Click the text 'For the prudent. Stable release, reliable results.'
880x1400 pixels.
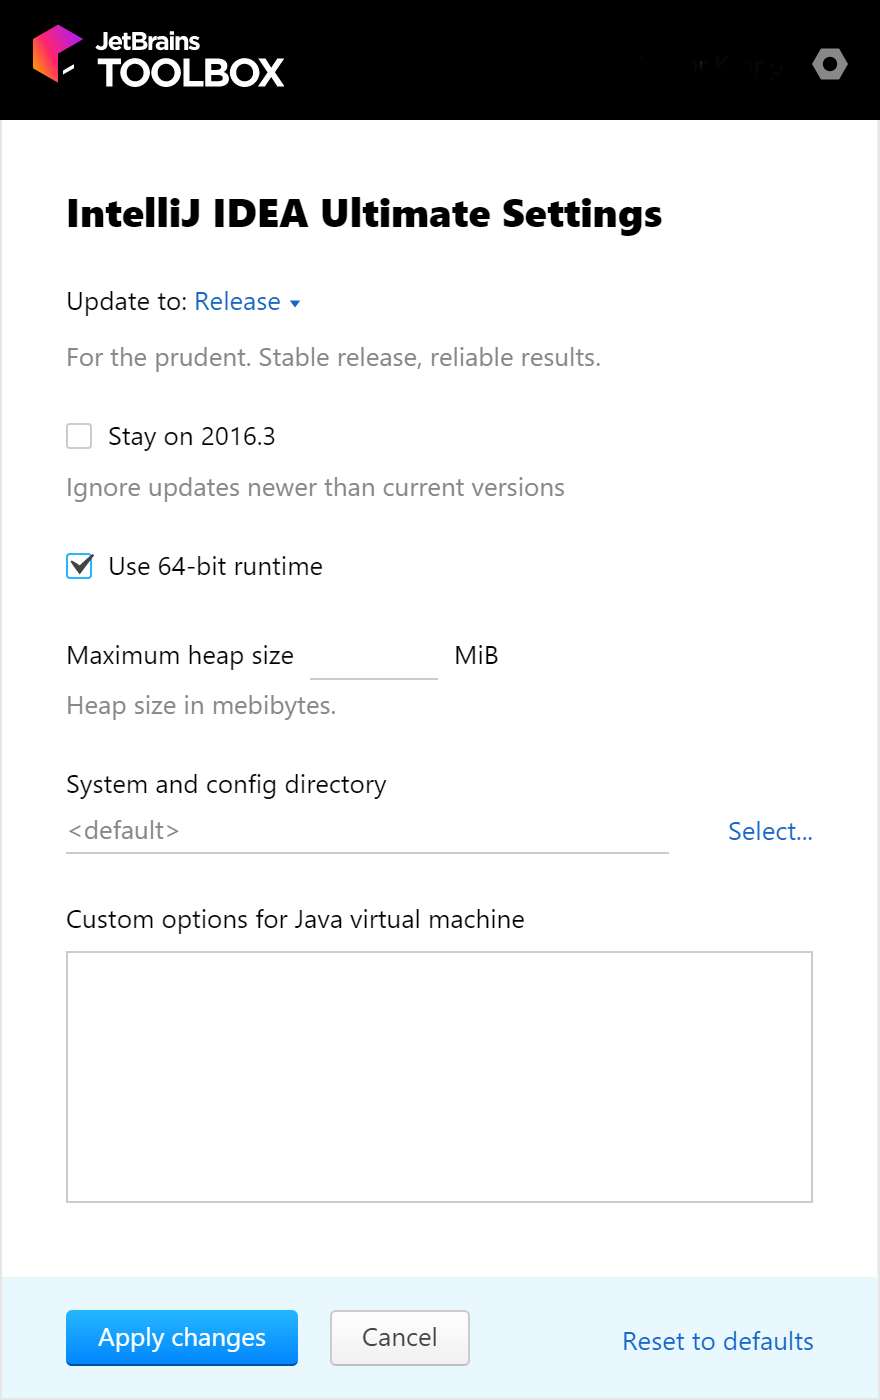[x=333, y=358]
